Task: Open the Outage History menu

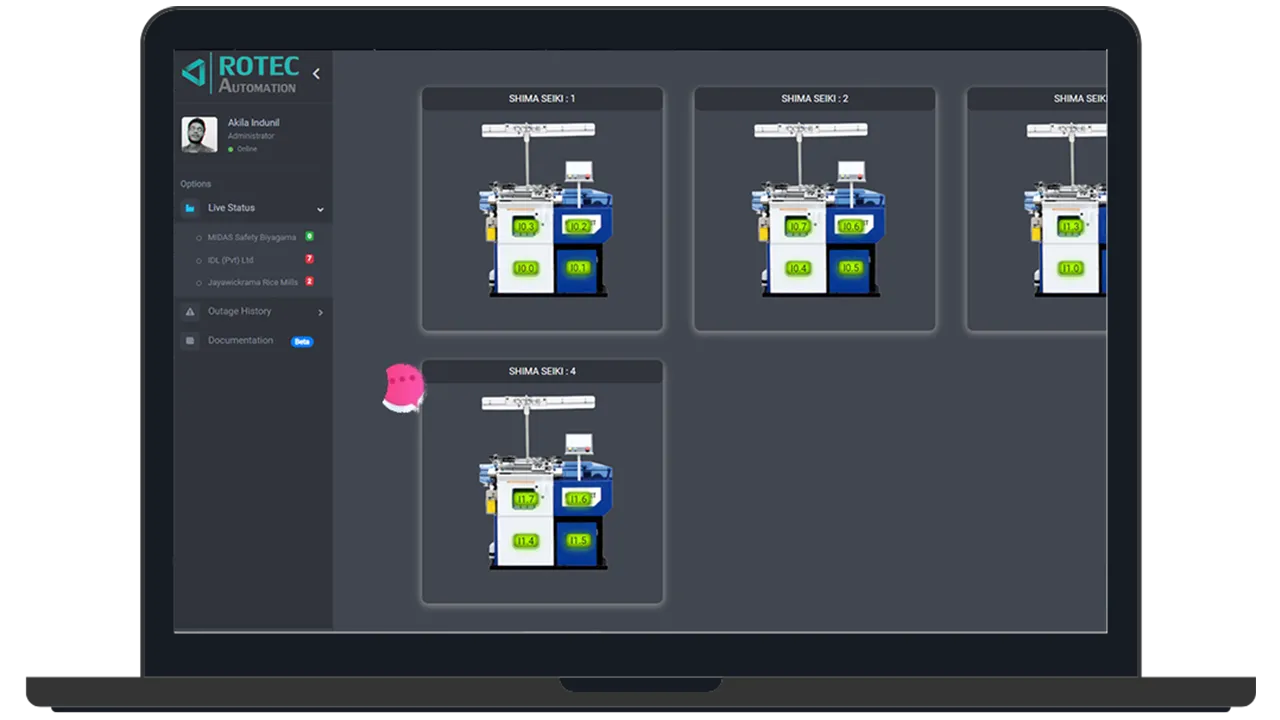Action: [x=239, y=311]
